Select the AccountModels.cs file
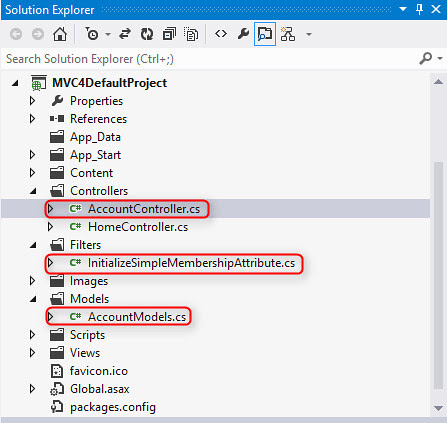The image size is (447, 423). tap(137, 317)
